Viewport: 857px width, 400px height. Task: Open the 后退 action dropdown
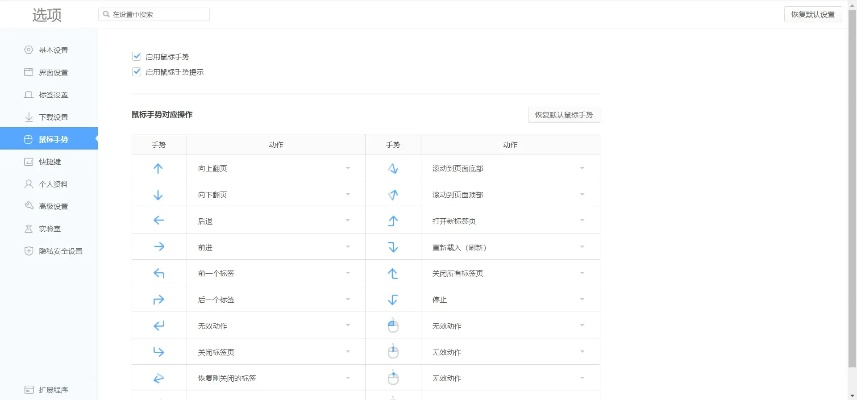[x=348, y=220]
